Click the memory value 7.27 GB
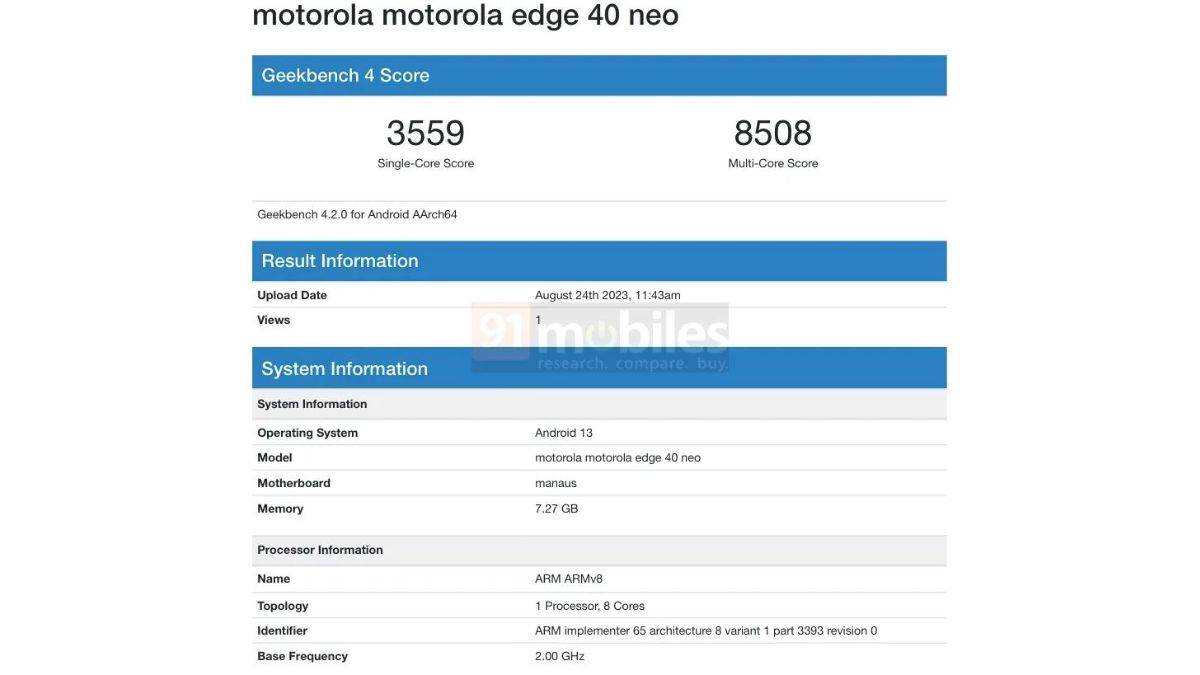 [x=556, y=509]
